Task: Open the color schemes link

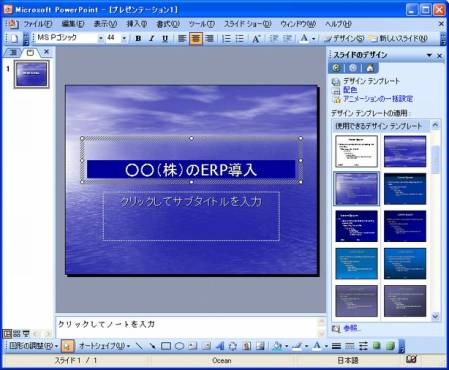Action: [x=350, y=90]
